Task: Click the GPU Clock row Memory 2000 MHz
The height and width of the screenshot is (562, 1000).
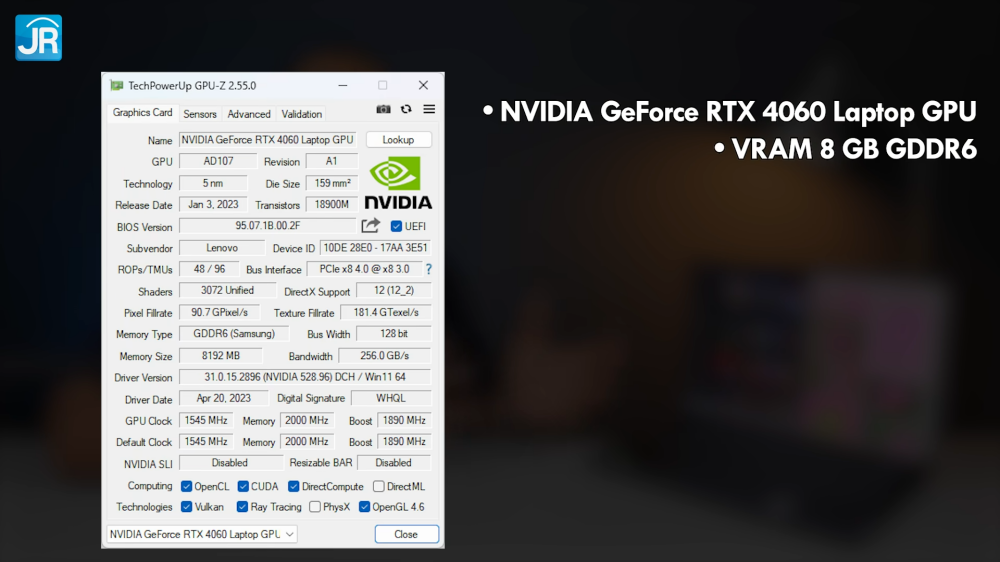Action: (x=307, y=420)
